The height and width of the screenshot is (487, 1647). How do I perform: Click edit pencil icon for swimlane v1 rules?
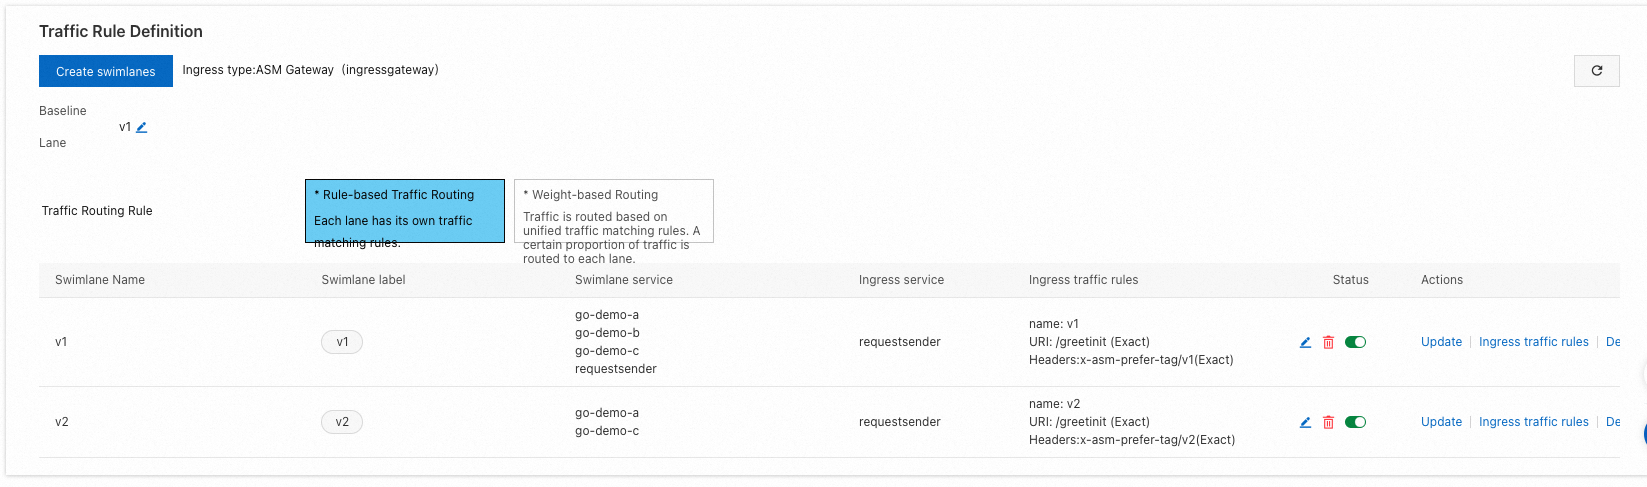tap(1305, 342)
